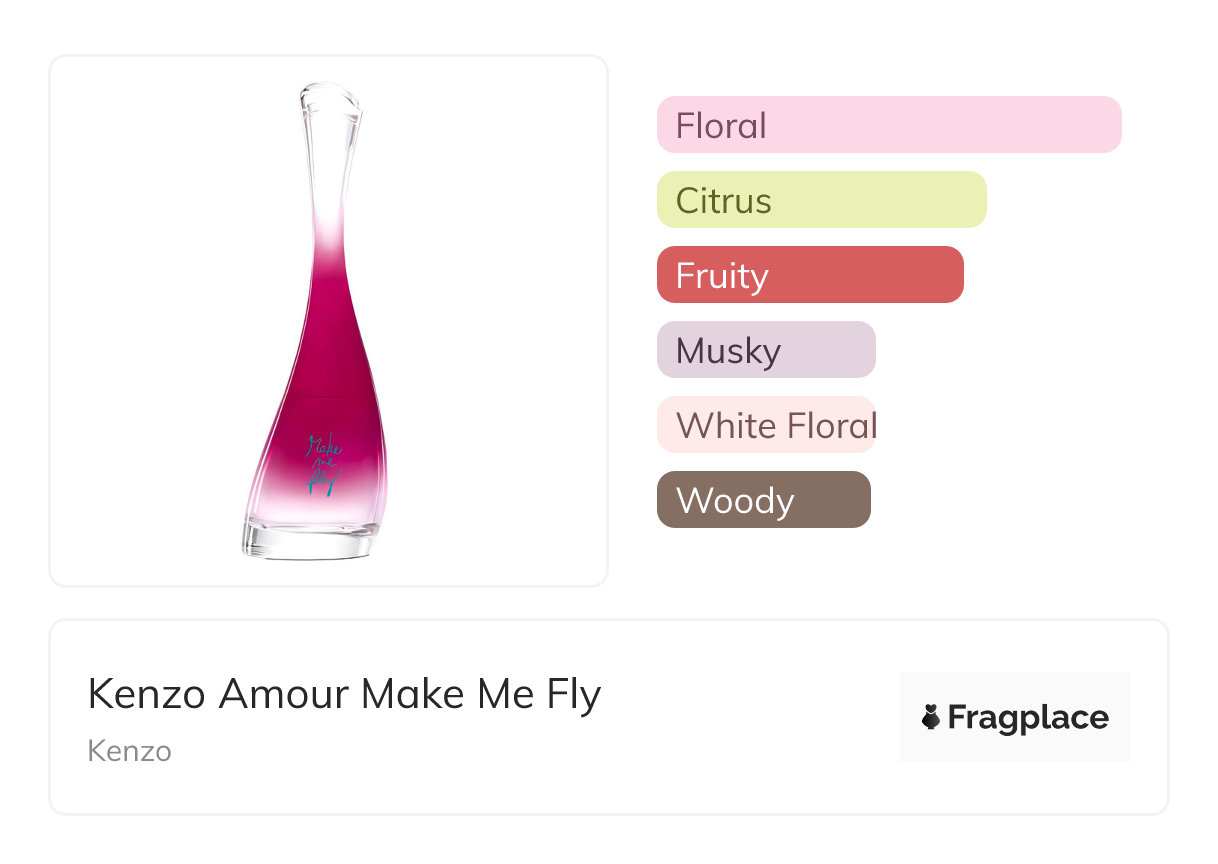Click the teal "Make me Fly" handwriting on bottle

(323, 463)
